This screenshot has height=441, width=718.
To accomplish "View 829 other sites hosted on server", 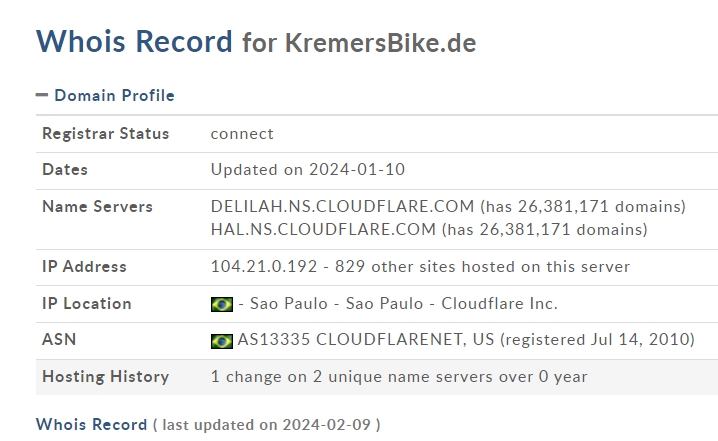I will [x=482, y=267].
